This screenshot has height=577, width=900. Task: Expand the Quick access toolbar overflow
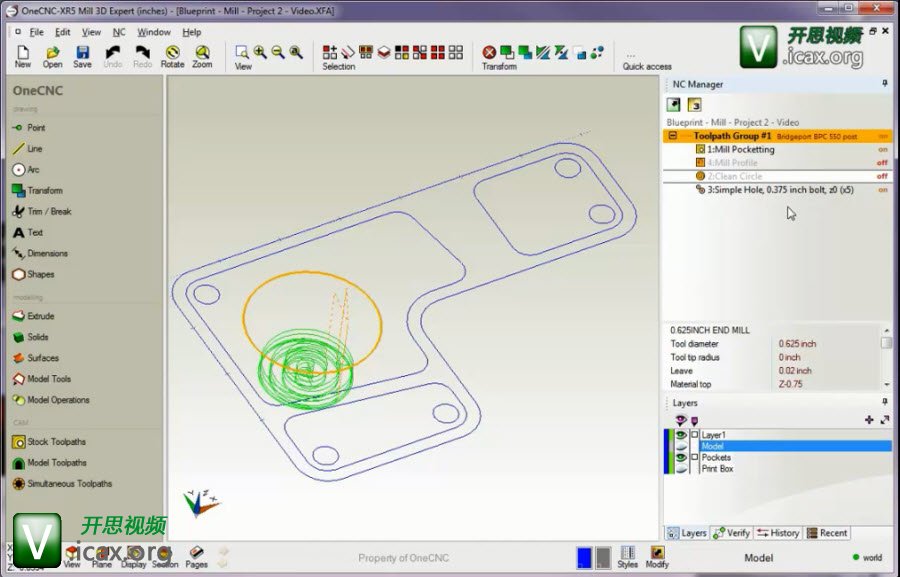(630, 56)
